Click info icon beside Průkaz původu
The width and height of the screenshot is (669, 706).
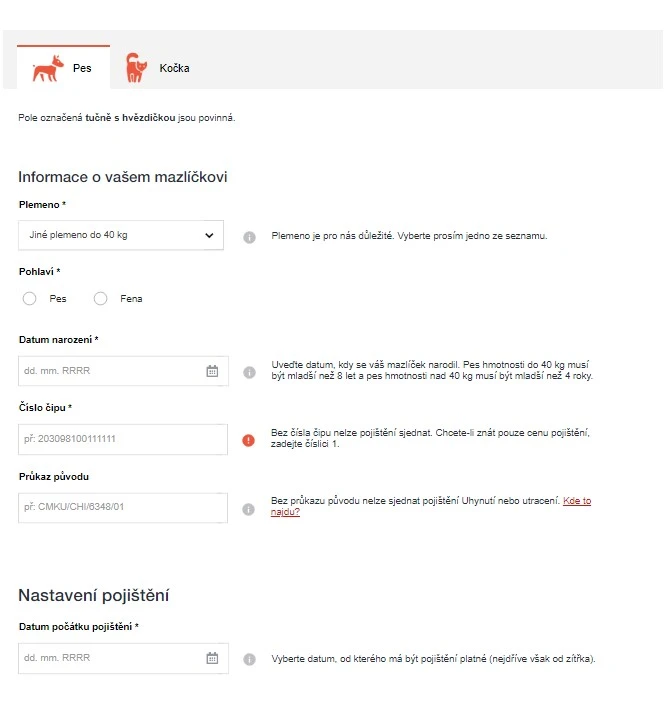click(x=249, y=509)
